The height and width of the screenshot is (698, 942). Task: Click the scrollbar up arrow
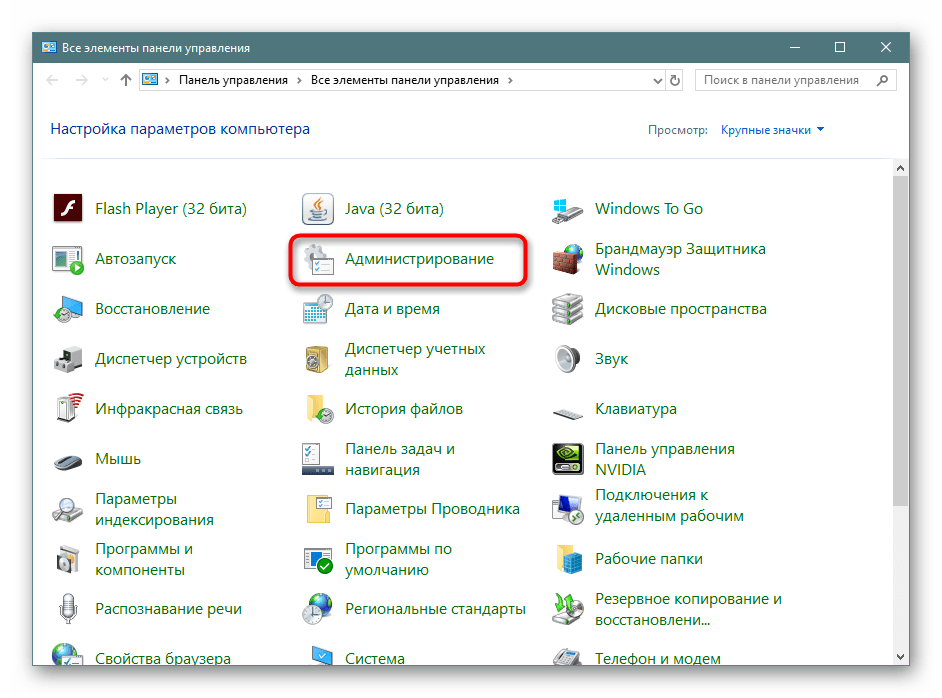900,168
